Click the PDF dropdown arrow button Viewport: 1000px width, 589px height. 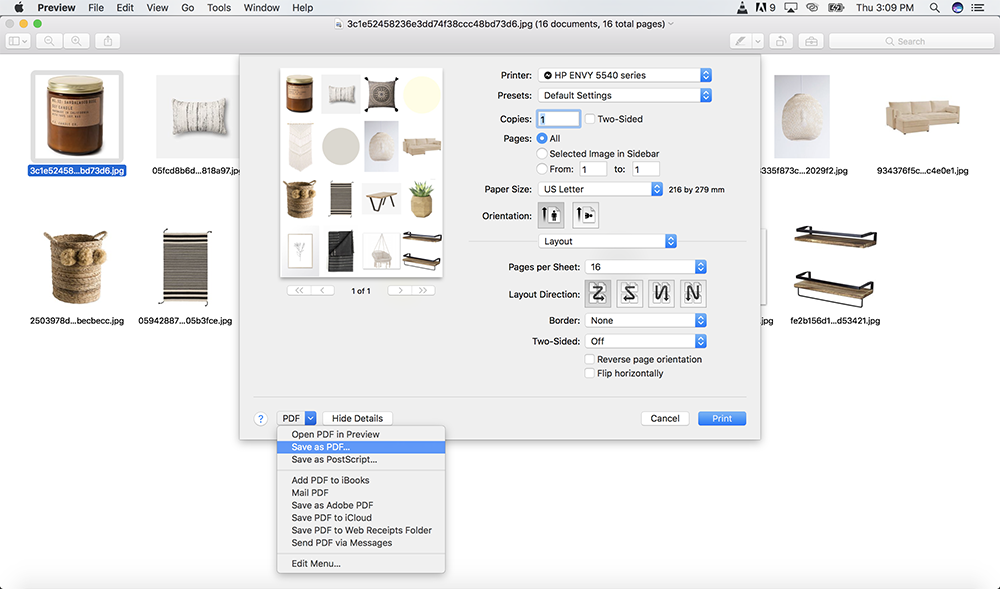click(311, 419)
